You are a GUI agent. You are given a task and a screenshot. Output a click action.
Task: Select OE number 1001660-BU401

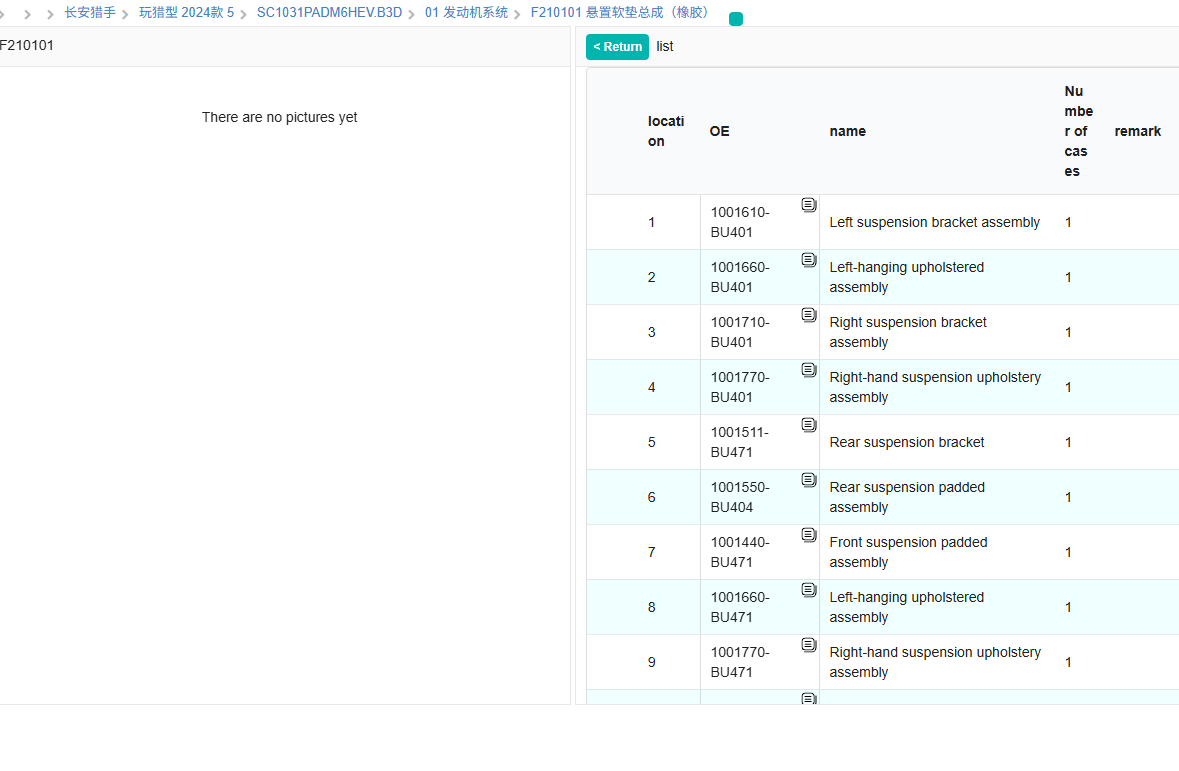[x=741, y=277]
